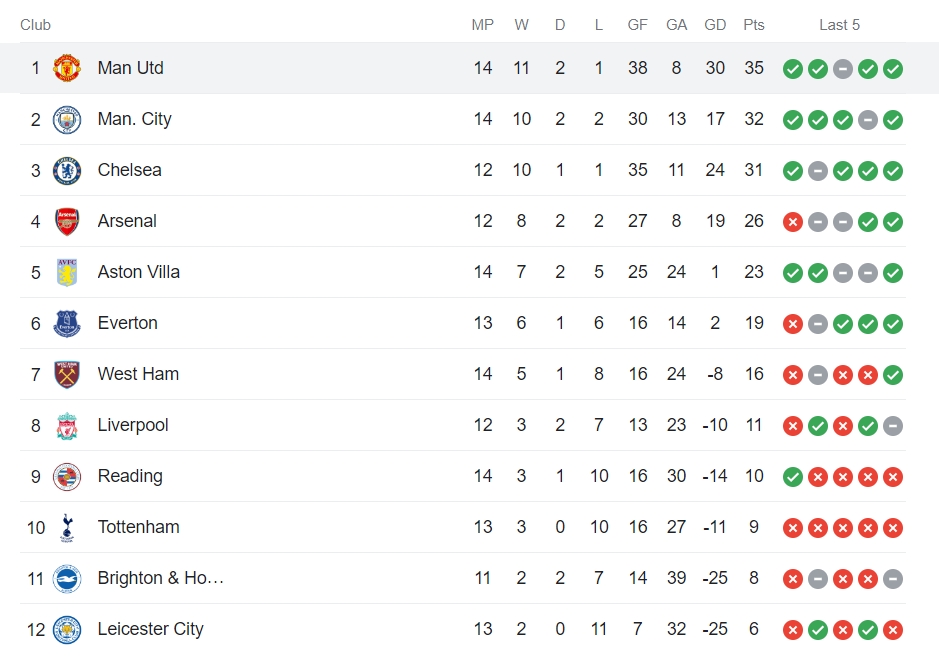Click the Club column header

(35, 25)
